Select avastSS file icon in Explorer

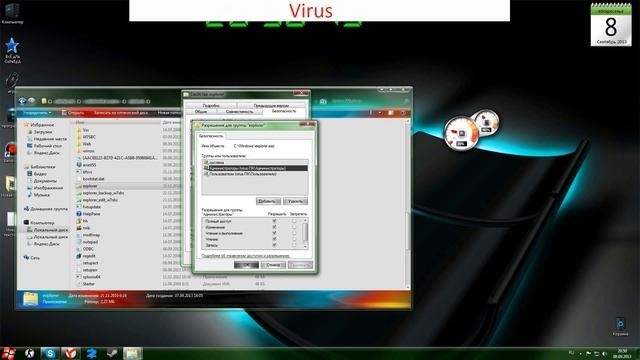(79, 165)
